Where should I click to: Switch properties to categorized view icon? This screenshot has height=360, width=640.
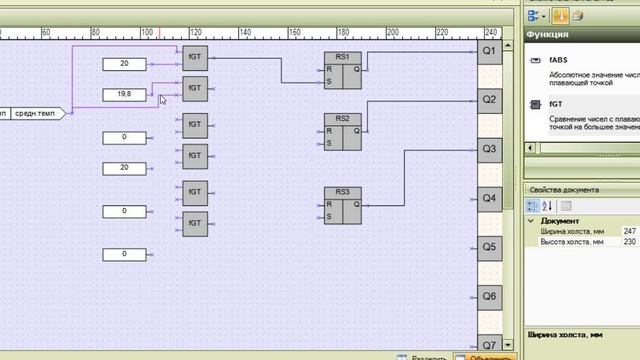point(532,206)
